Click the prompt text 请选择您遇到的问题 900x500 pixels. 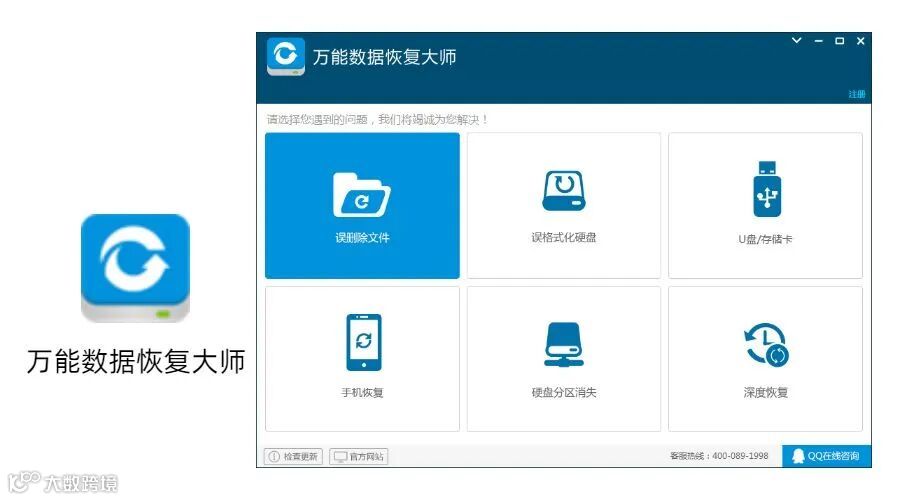point(317,119)
